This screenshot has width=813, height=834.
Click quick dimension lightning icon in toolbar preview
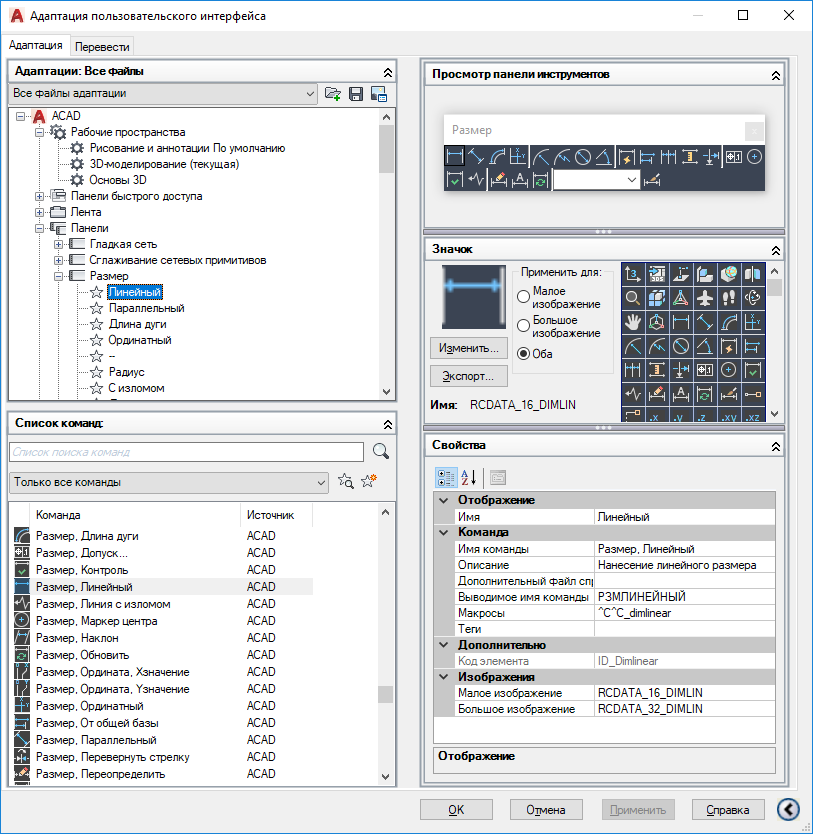pyautogui.click(x=627, y=156)
